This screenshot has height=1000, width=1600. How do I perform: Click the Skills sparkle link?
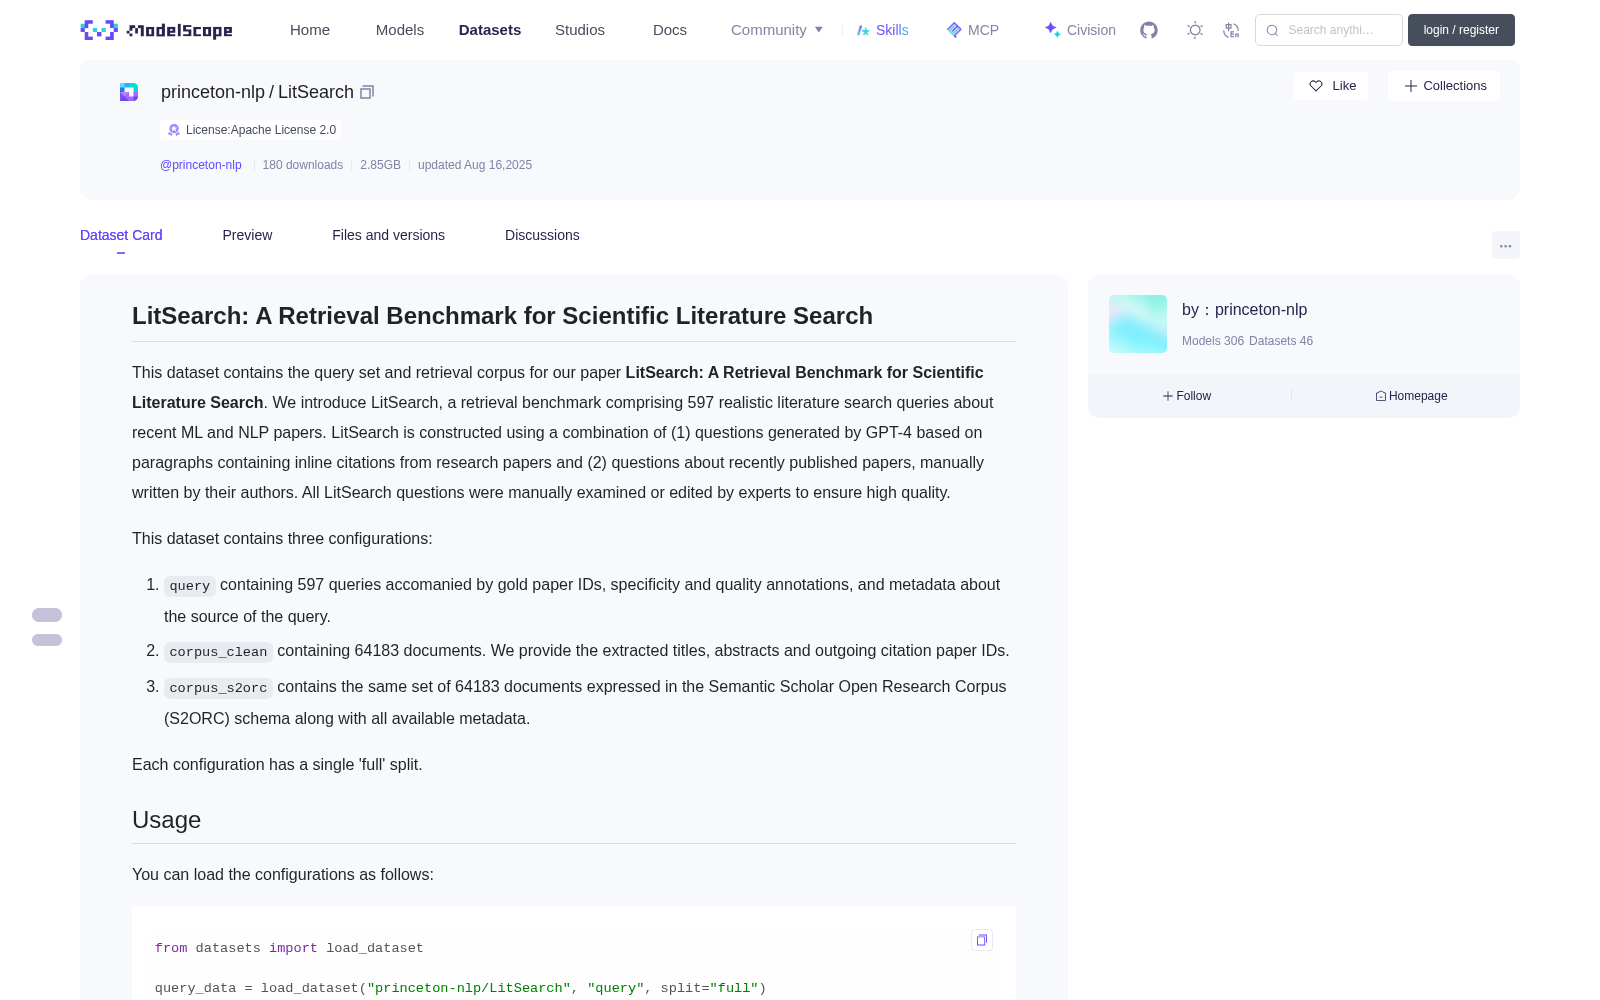883,30
